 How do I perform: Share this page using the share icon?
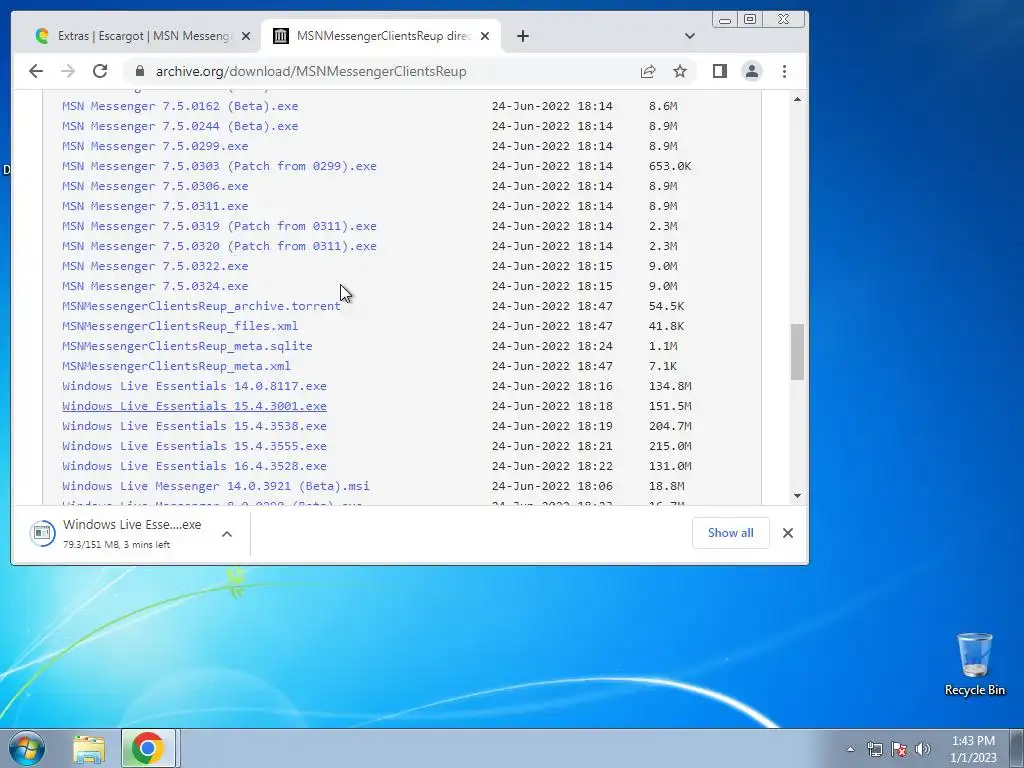pyautogui.click(x=648, y=71)
